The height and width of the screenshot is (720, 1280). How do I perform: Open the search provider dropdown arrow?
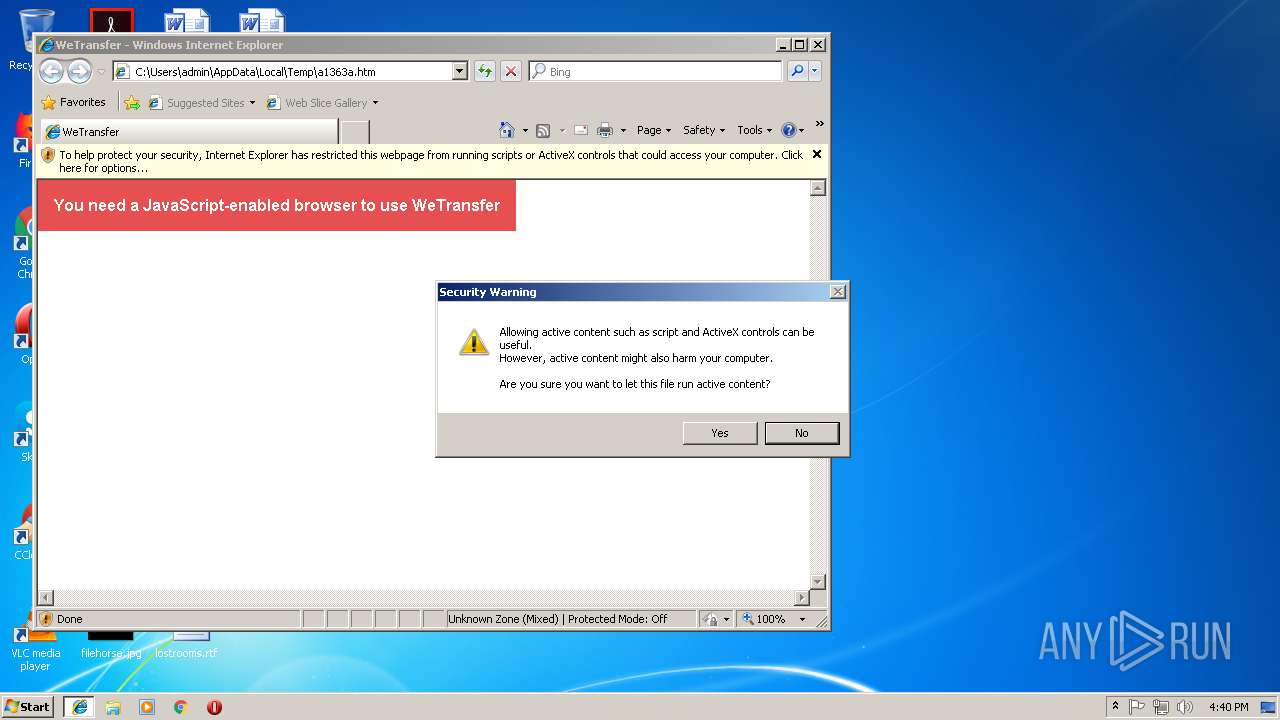click(x=815, y=71)
